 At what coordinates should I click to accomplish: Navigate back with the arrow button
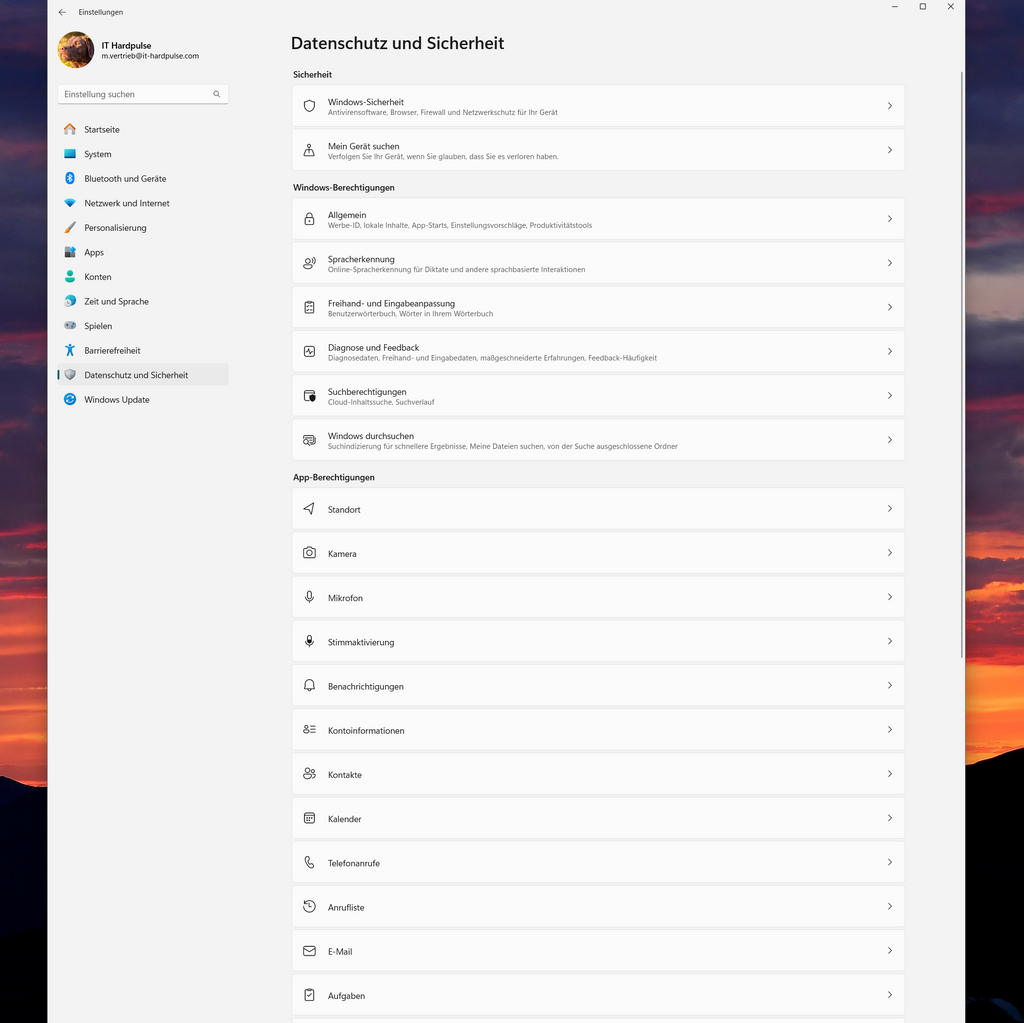tap(63, 12)
